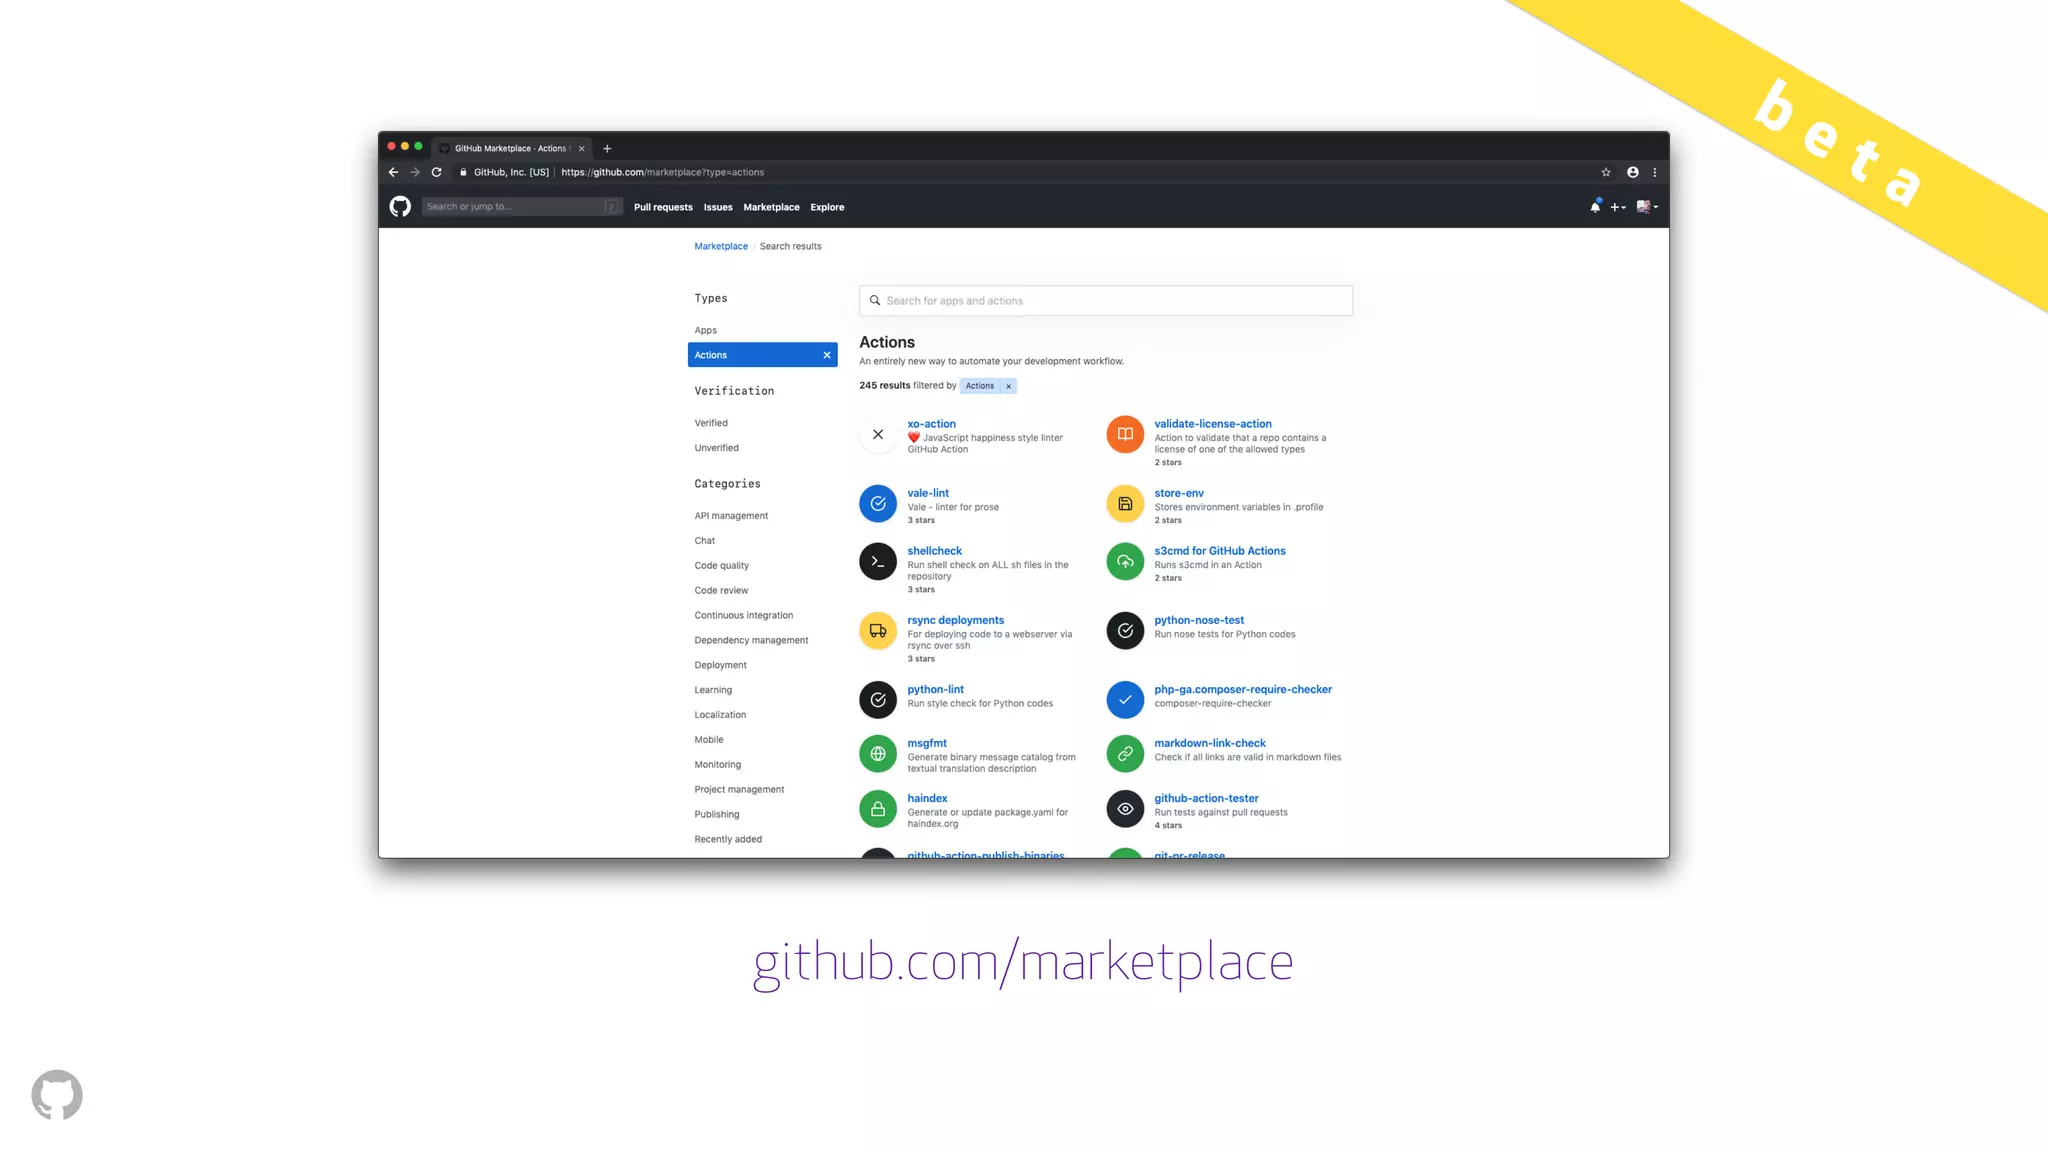
Task: Select the Actions type filter
Action: tap(762, 355)
